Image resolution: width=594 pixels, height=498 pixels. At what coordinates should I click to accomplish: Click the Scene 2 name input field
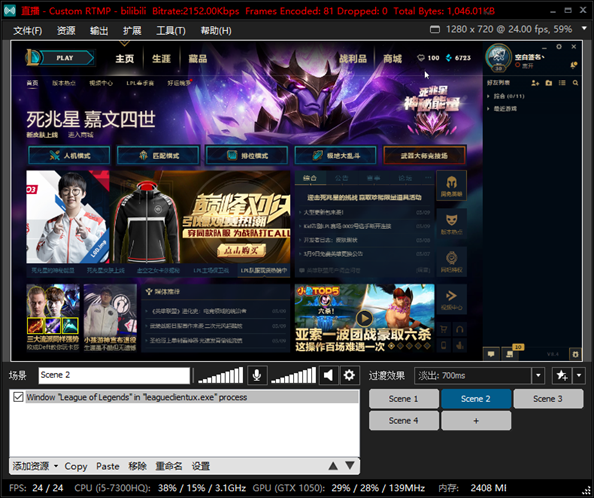coord(114,375)
